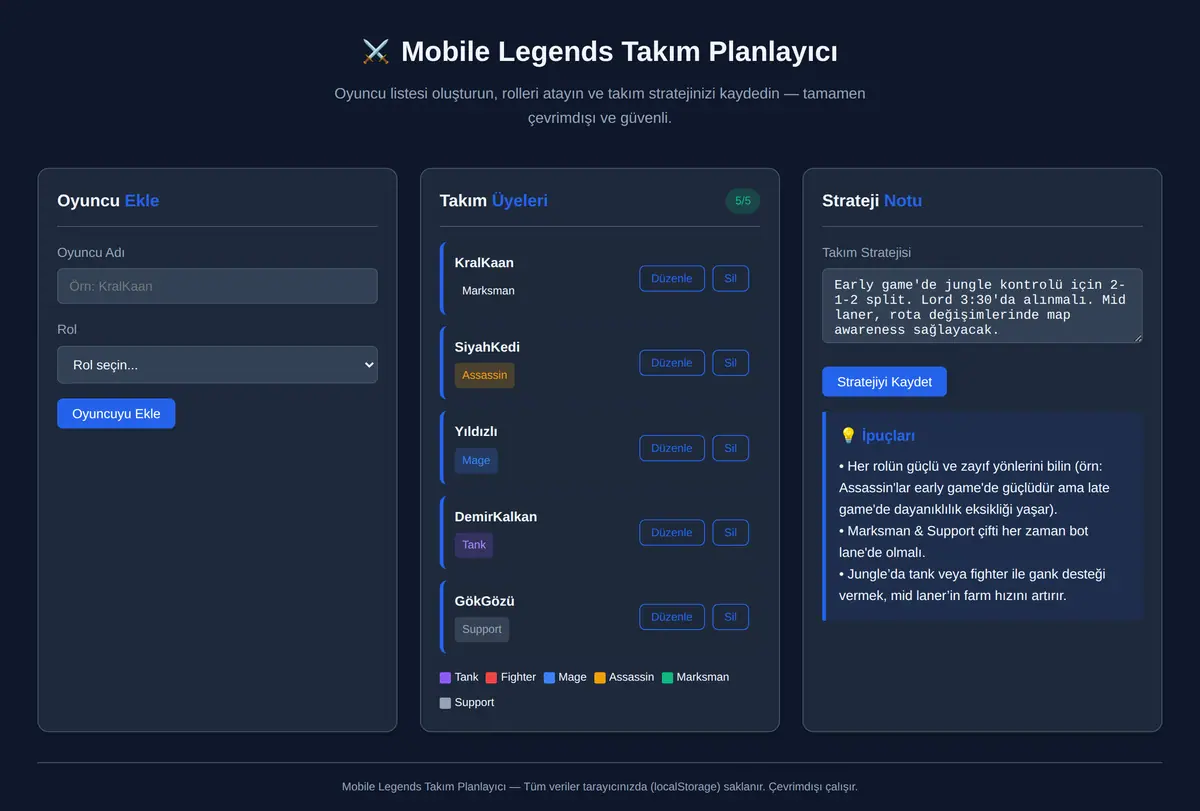Focus the Oyuncu Adı input field
Screen dimensions: 1200x811
click(x=217, y=286)
